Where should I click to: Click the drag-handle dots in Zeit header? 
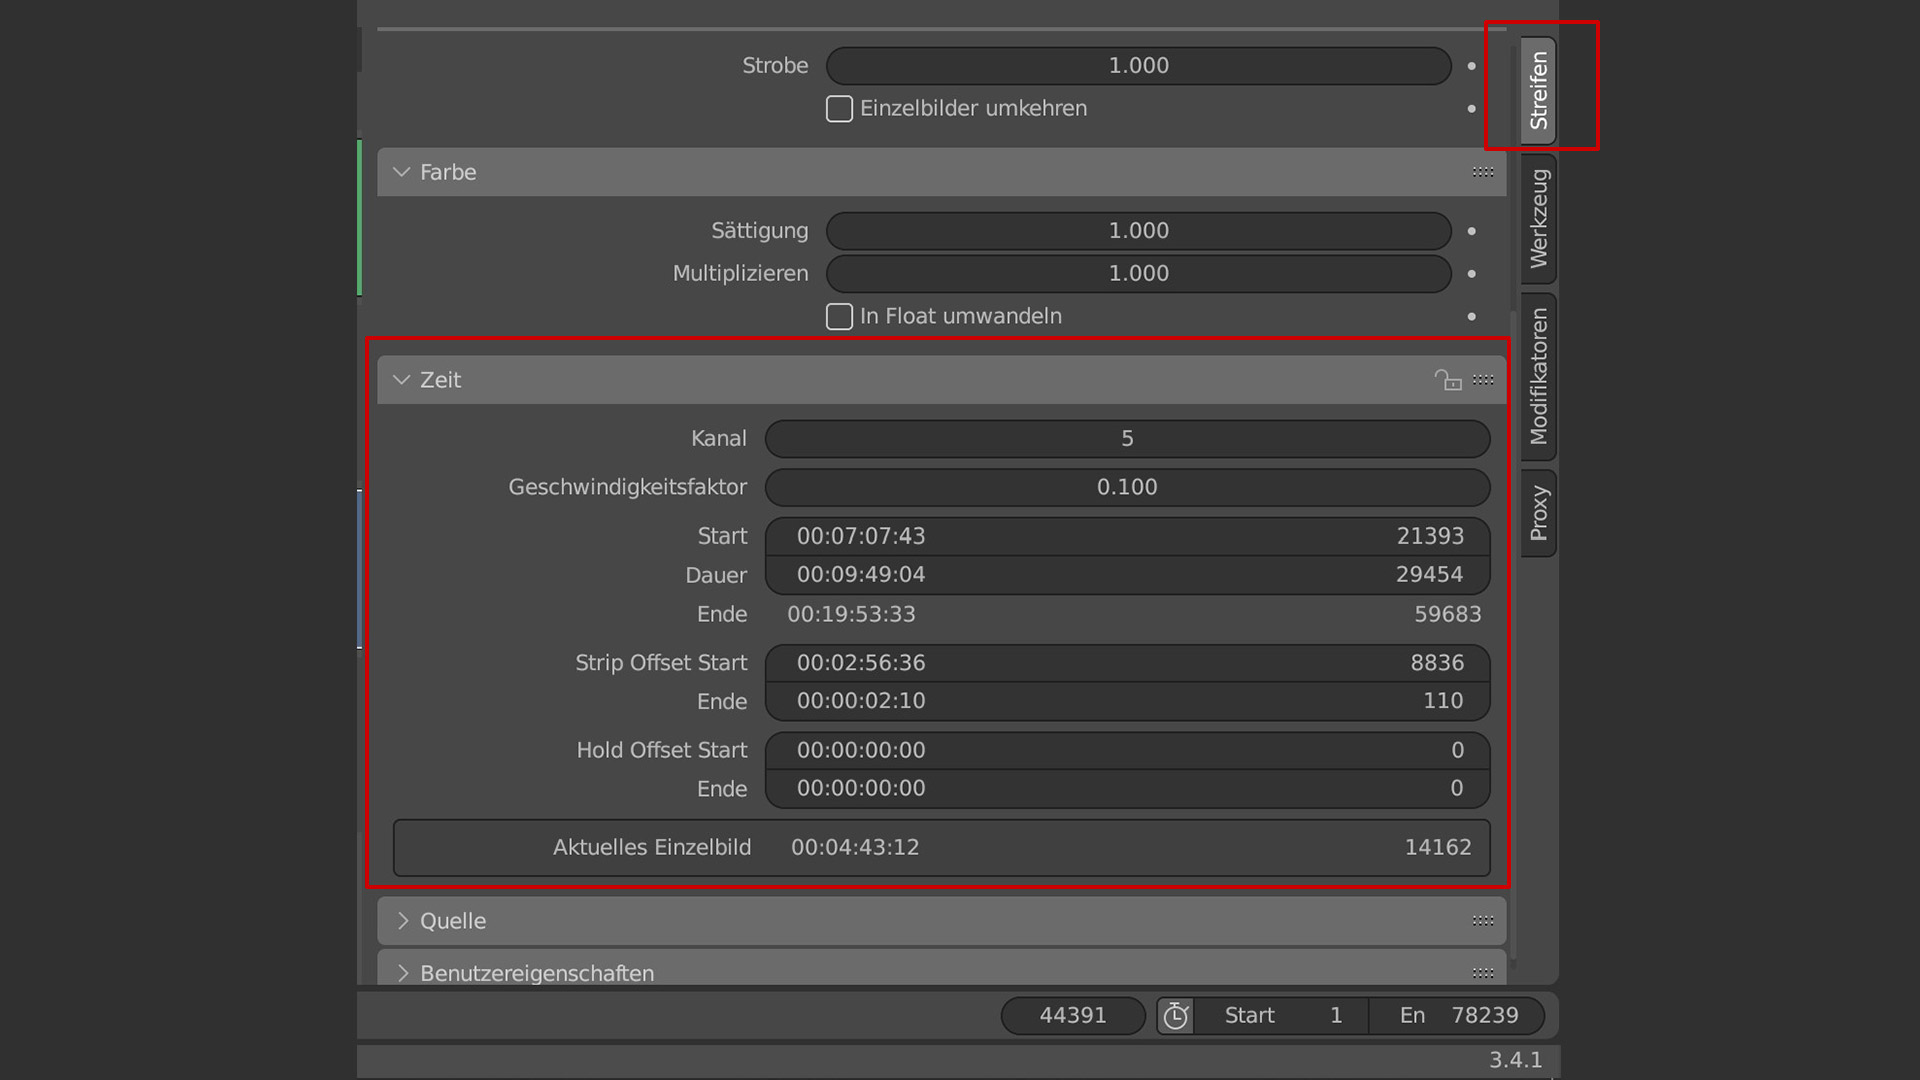(x=1483, y=380)
